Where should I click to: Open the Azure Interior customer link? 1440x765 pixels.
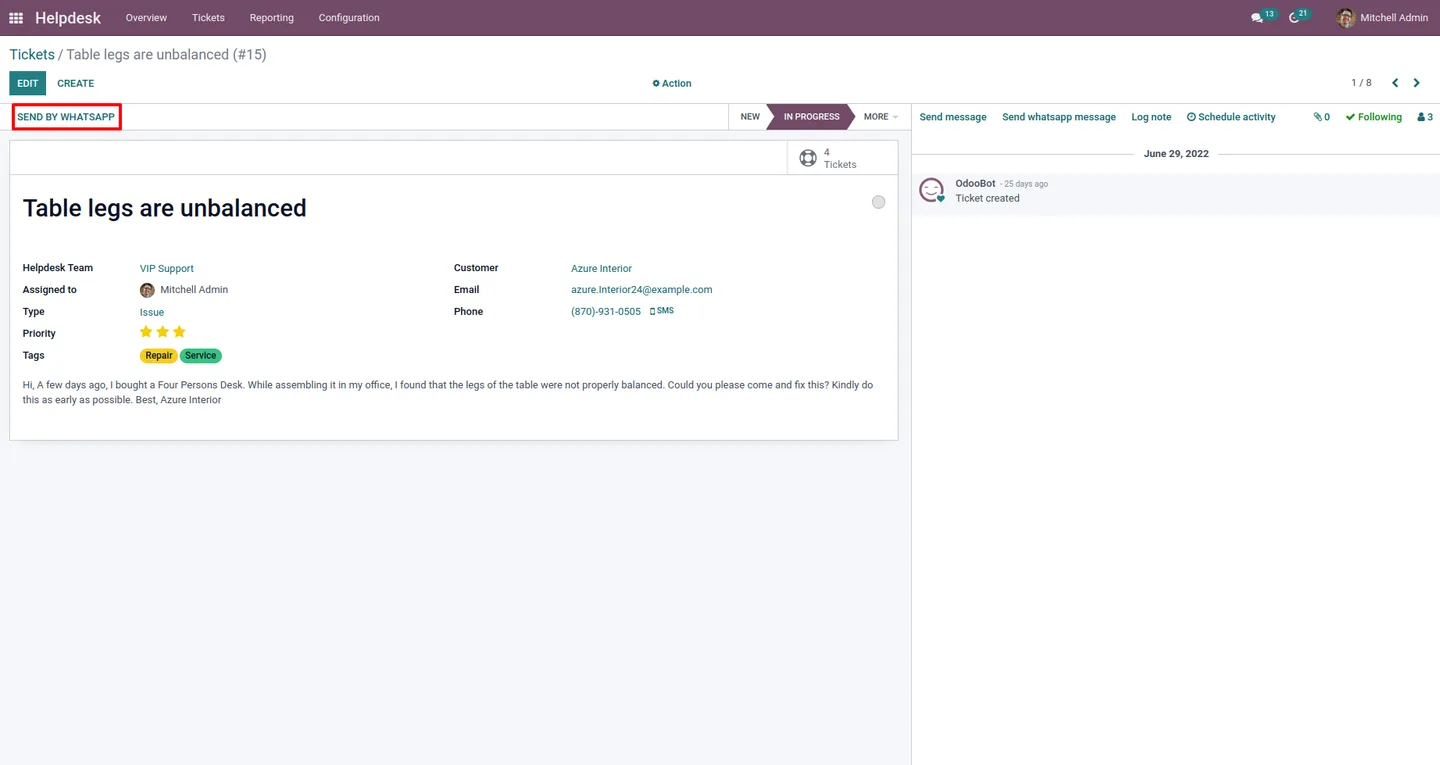601,268
